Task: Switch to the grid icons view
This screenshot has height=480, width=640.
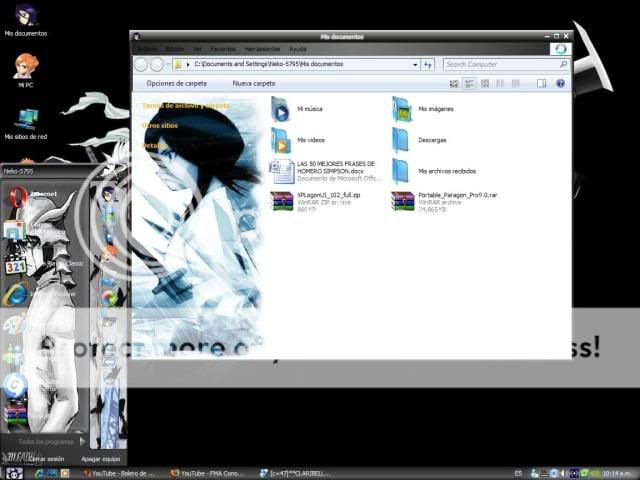Action: pyautogui.click(x=485, y=83)
